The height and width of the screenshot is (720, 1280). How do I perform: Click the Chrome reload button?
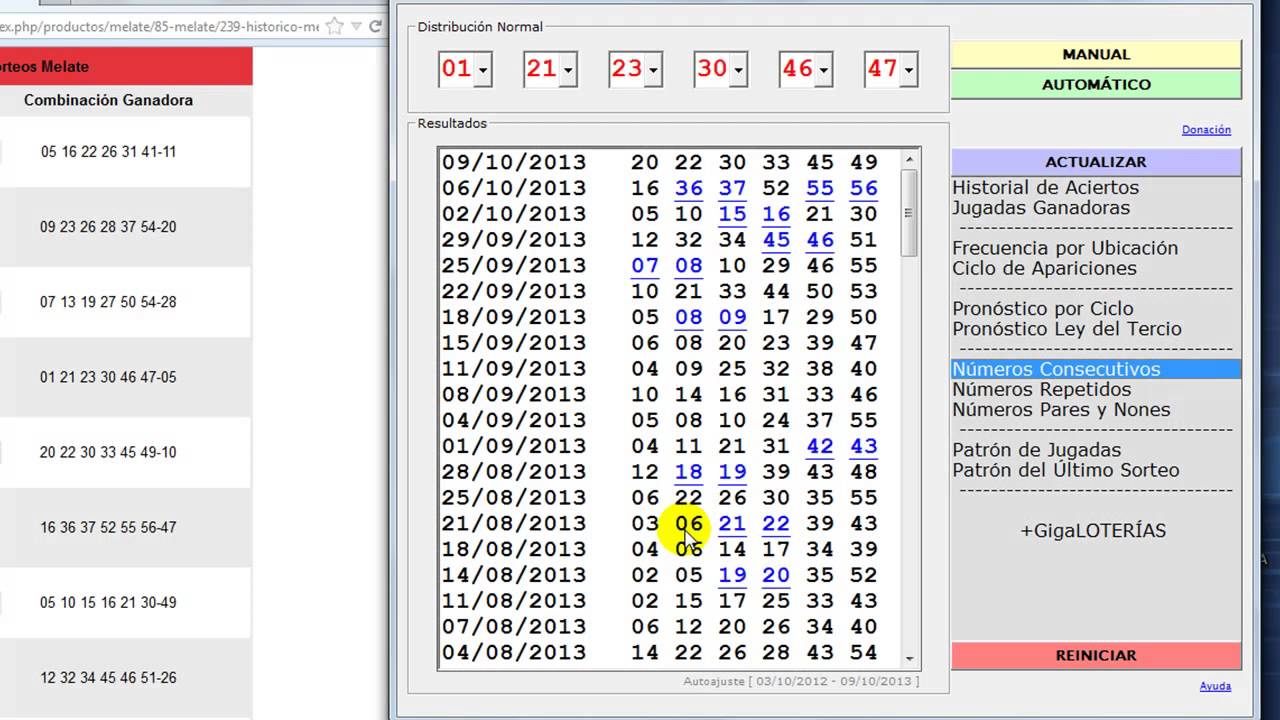click(x=377, y=27)
